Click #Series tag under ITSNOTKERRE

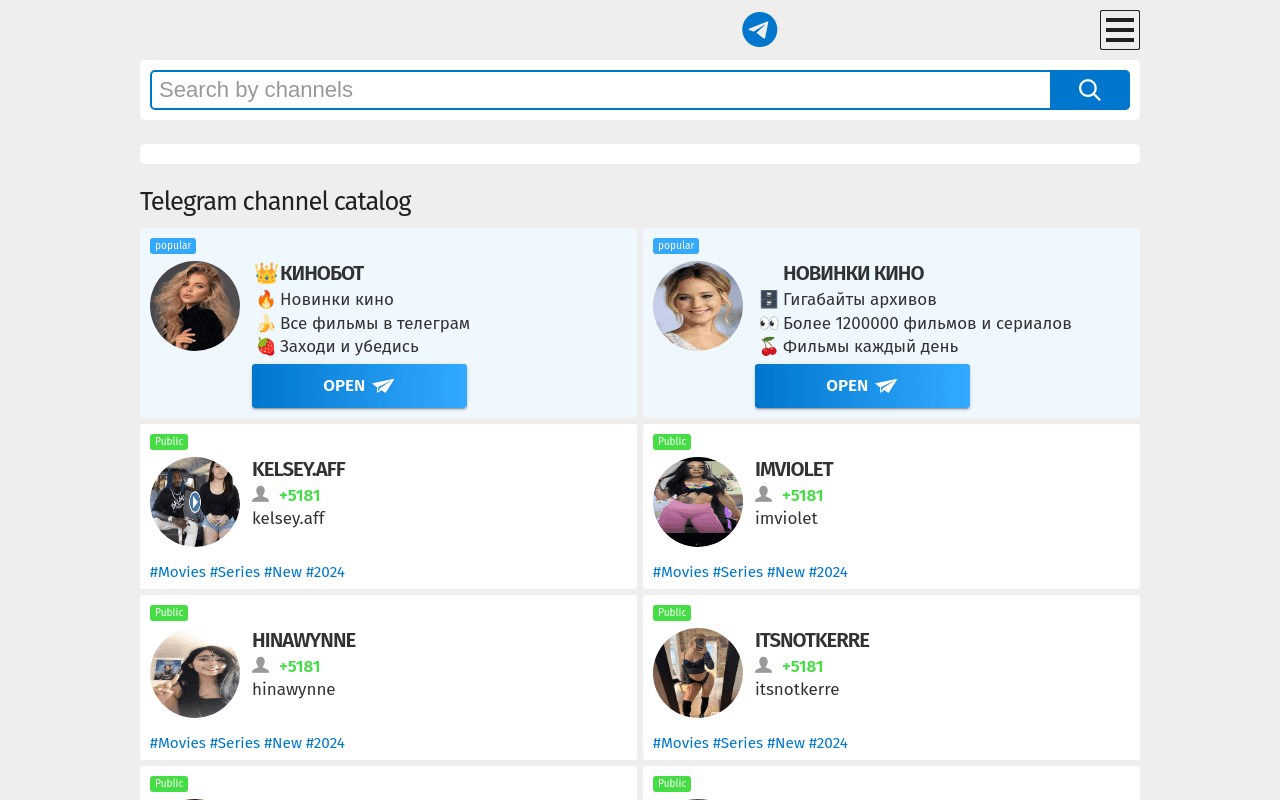(738, 743)
